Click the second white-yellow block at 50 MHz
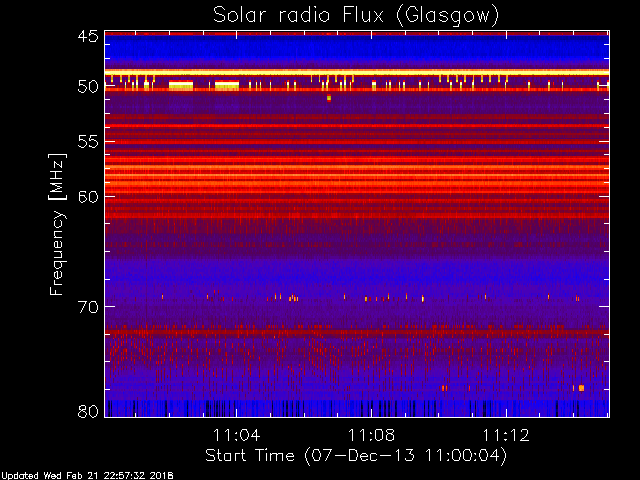 [x=227, y=85]
